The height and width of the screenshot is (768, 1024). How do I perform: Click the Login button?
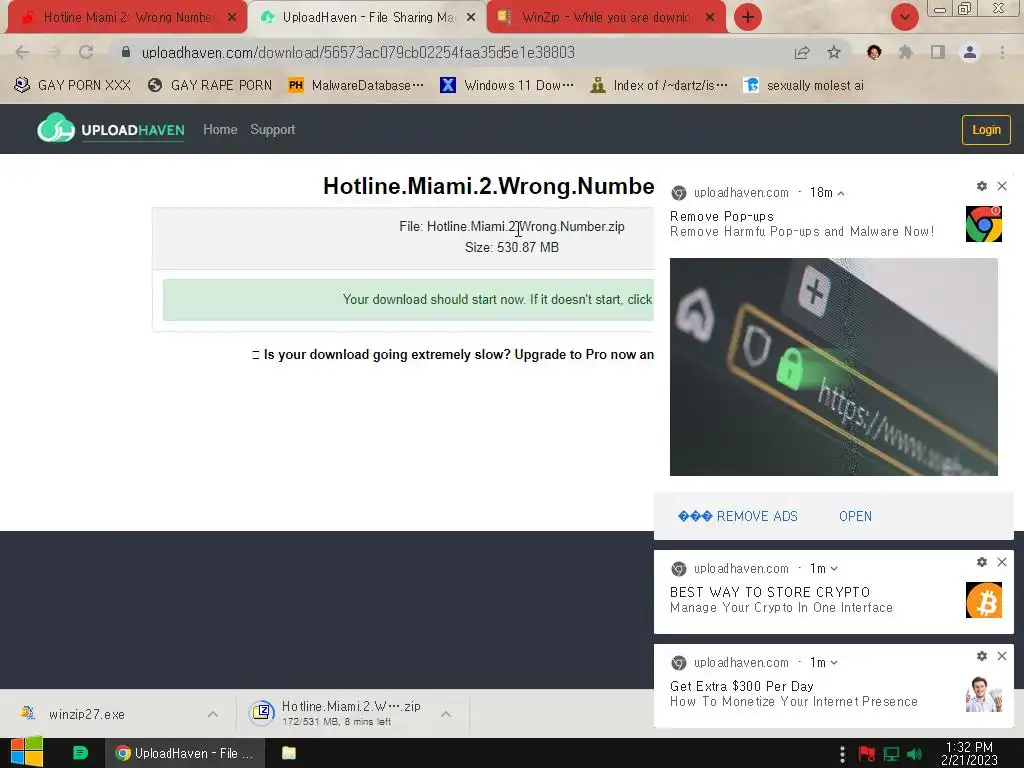(985, 129)
